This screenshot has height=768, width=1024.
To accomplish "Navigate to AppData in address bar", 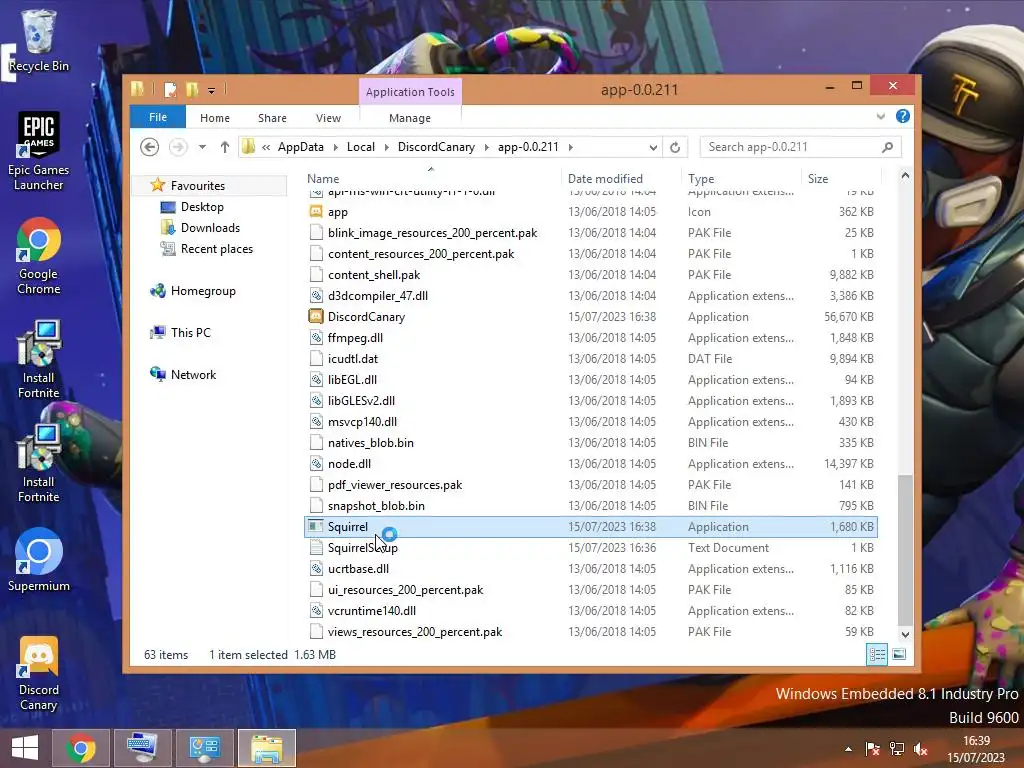I will click(x=300, y=147).
